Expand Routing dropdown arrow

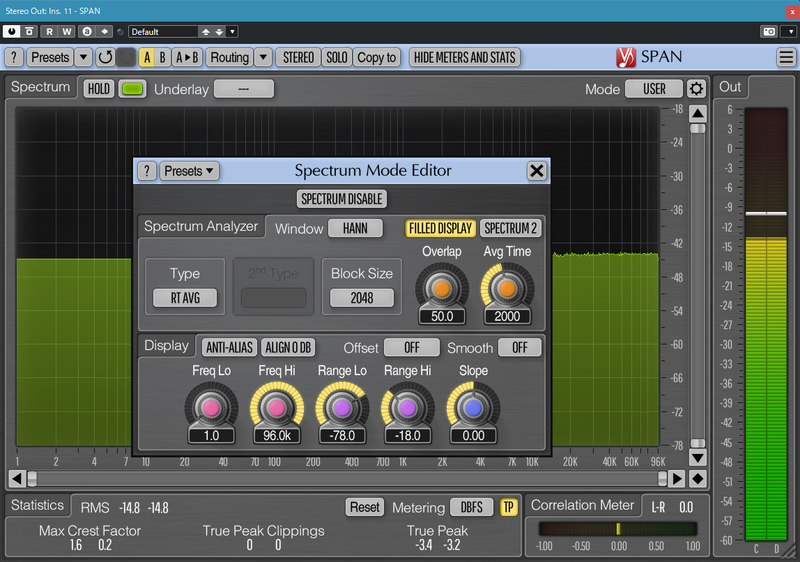(263, 58)
